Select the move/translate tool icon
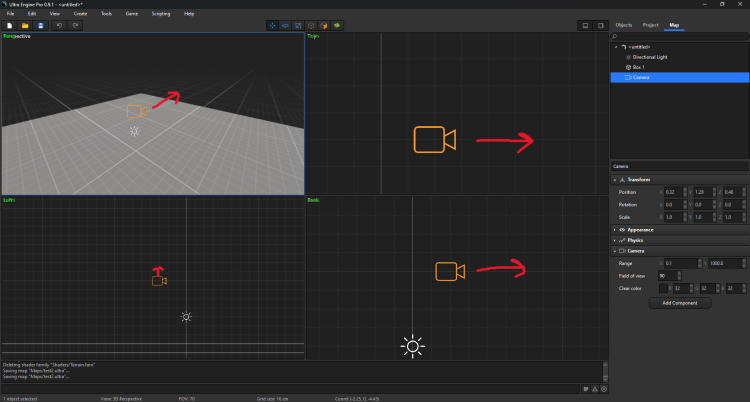Viewport: 750px width, 402px height. (x=274, y=24)
